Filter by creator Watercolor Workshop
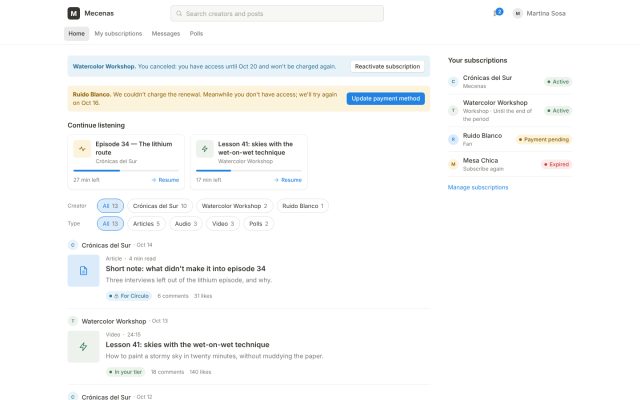This screenshot has width=640, height=400. point(234,206)
